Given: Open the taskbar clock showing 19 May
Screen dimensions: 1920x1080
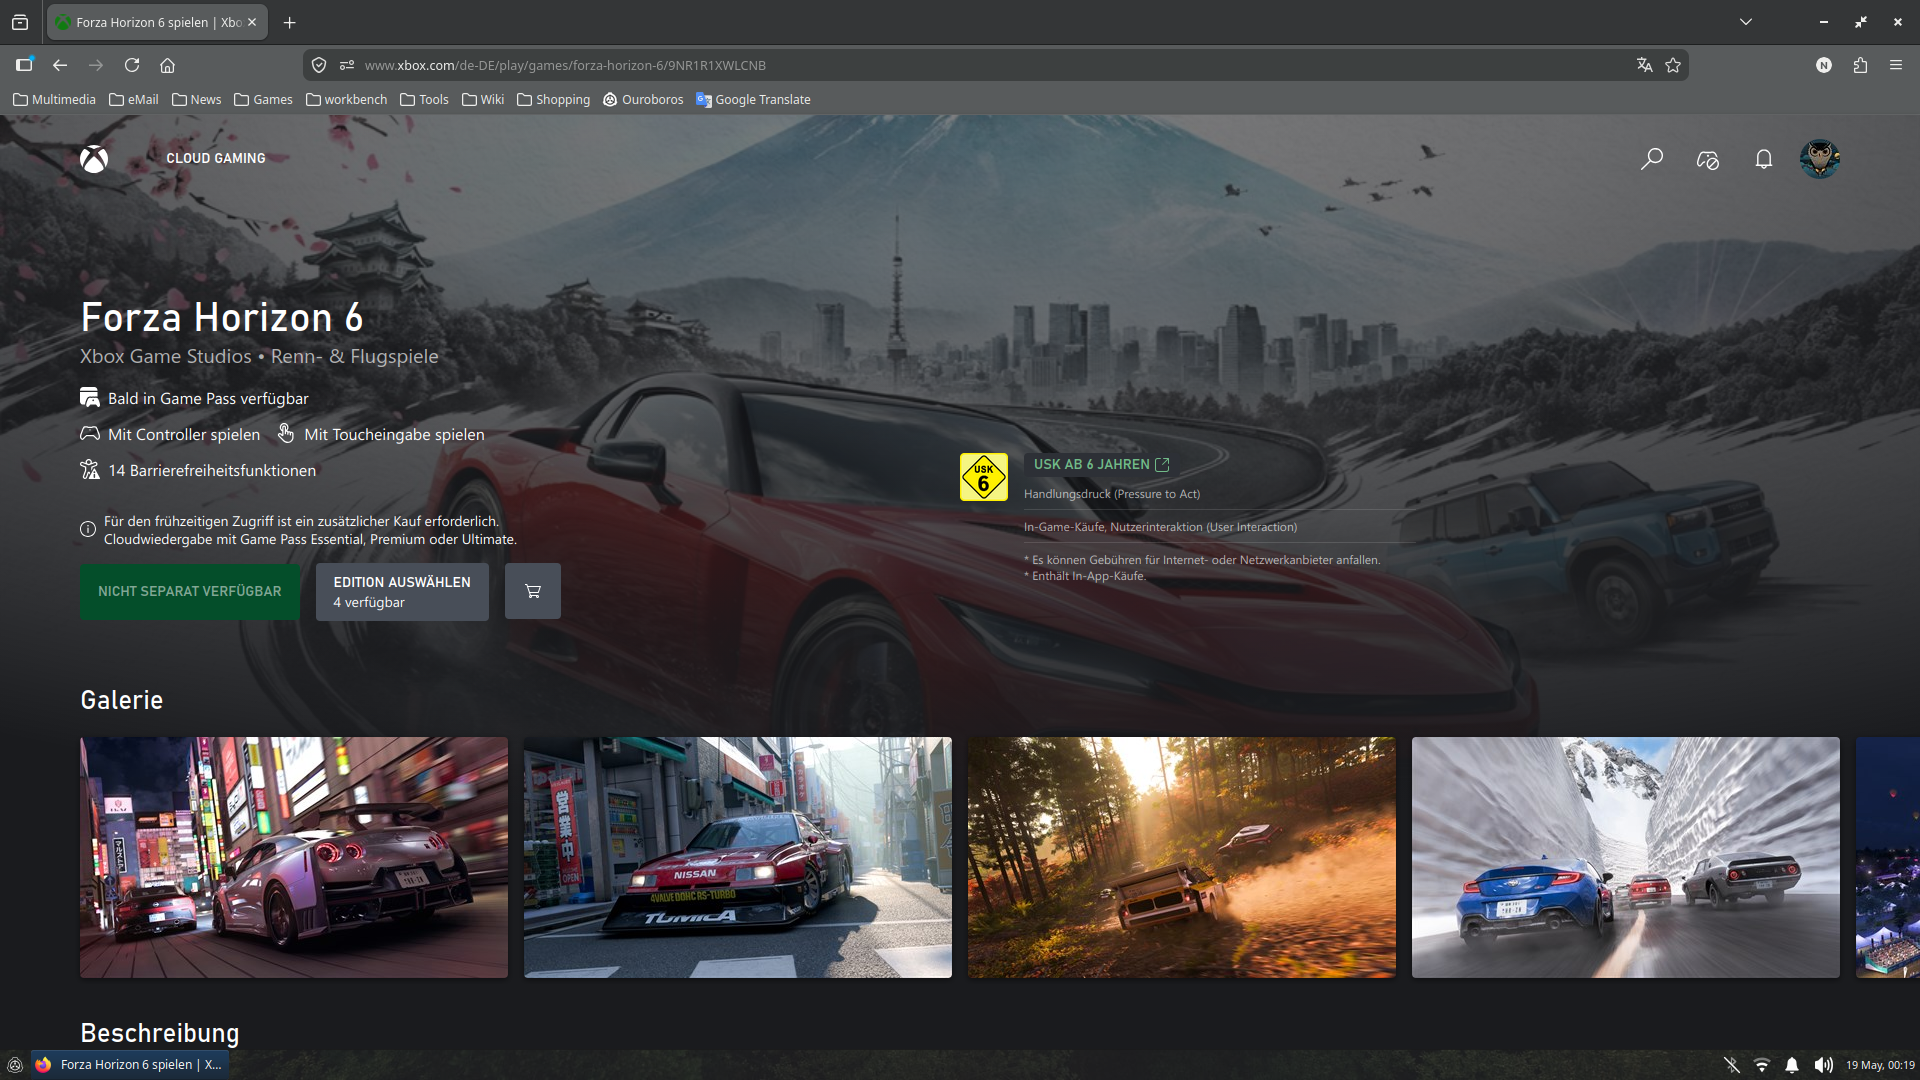Looking at the screenshot, I should (1880, 1065).
